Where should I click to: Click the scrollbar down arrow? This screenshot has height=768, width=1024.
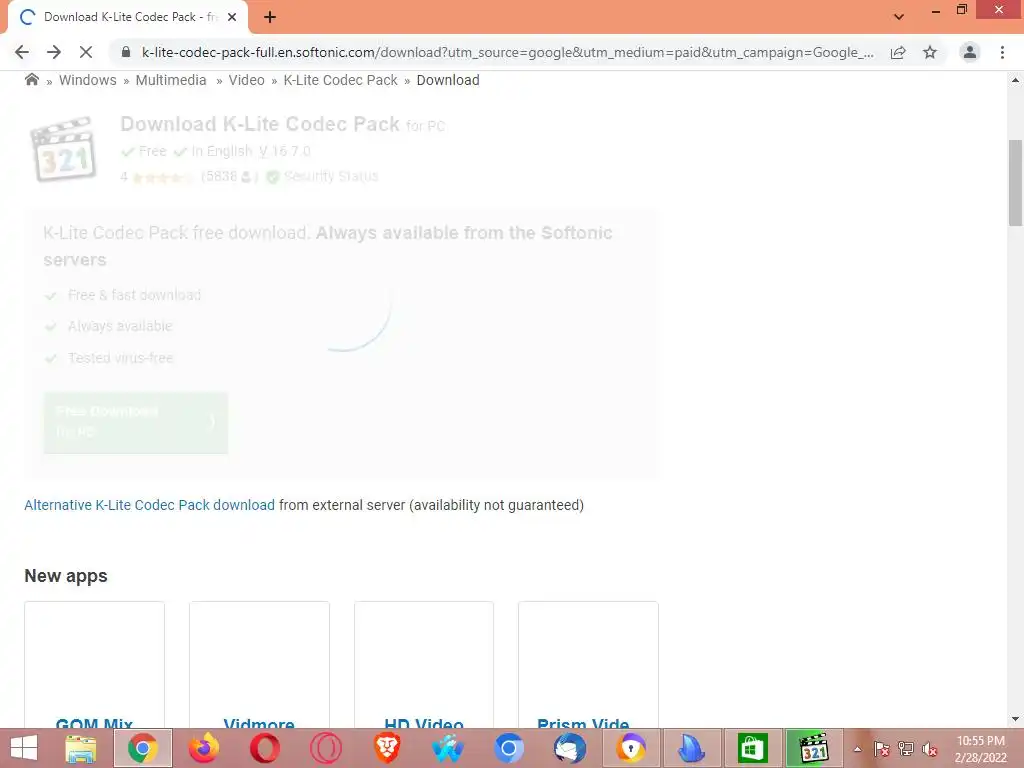[1015, 719]
